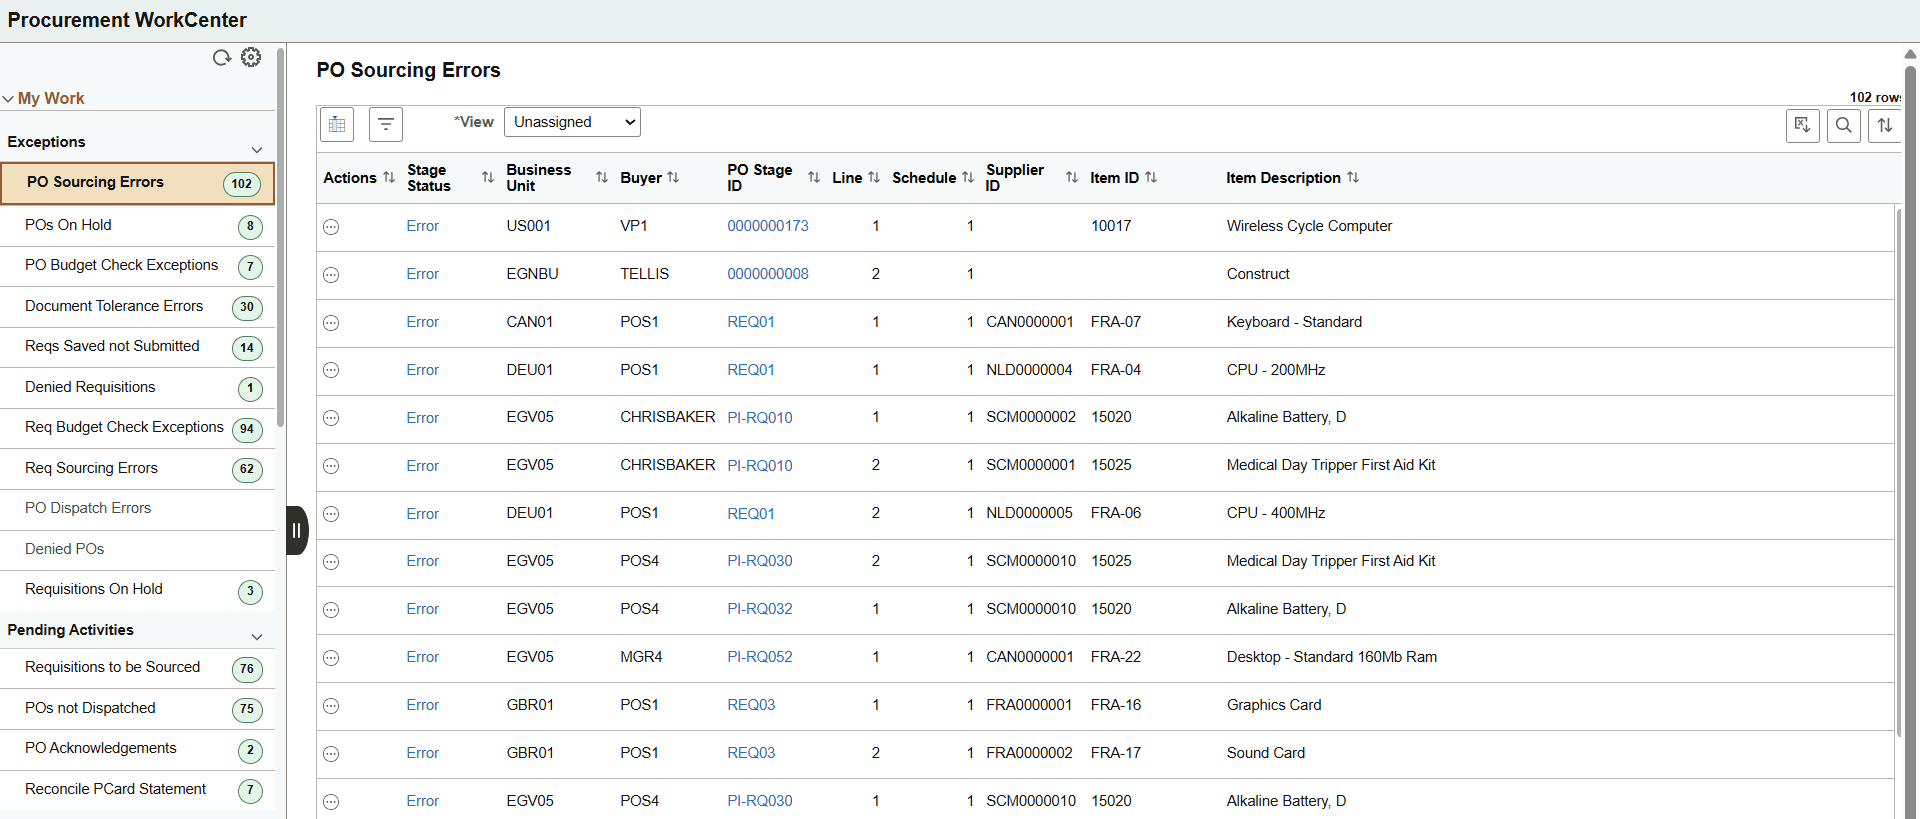The width and height of the screenshot is (1920, 819).
Task: Open POs not Dispatched
Action: 137,709
